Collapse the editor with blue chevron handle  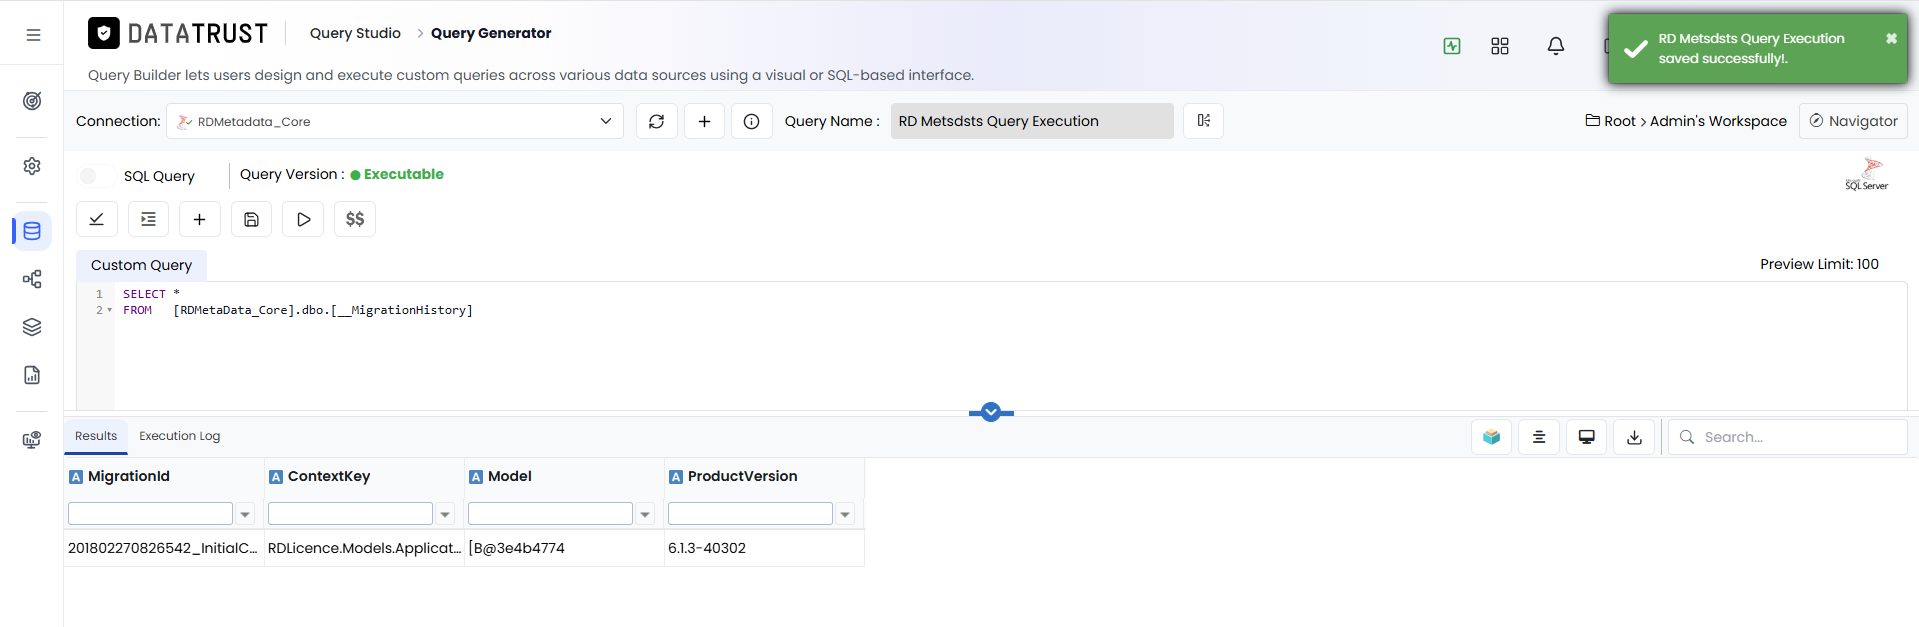[991, 412]
